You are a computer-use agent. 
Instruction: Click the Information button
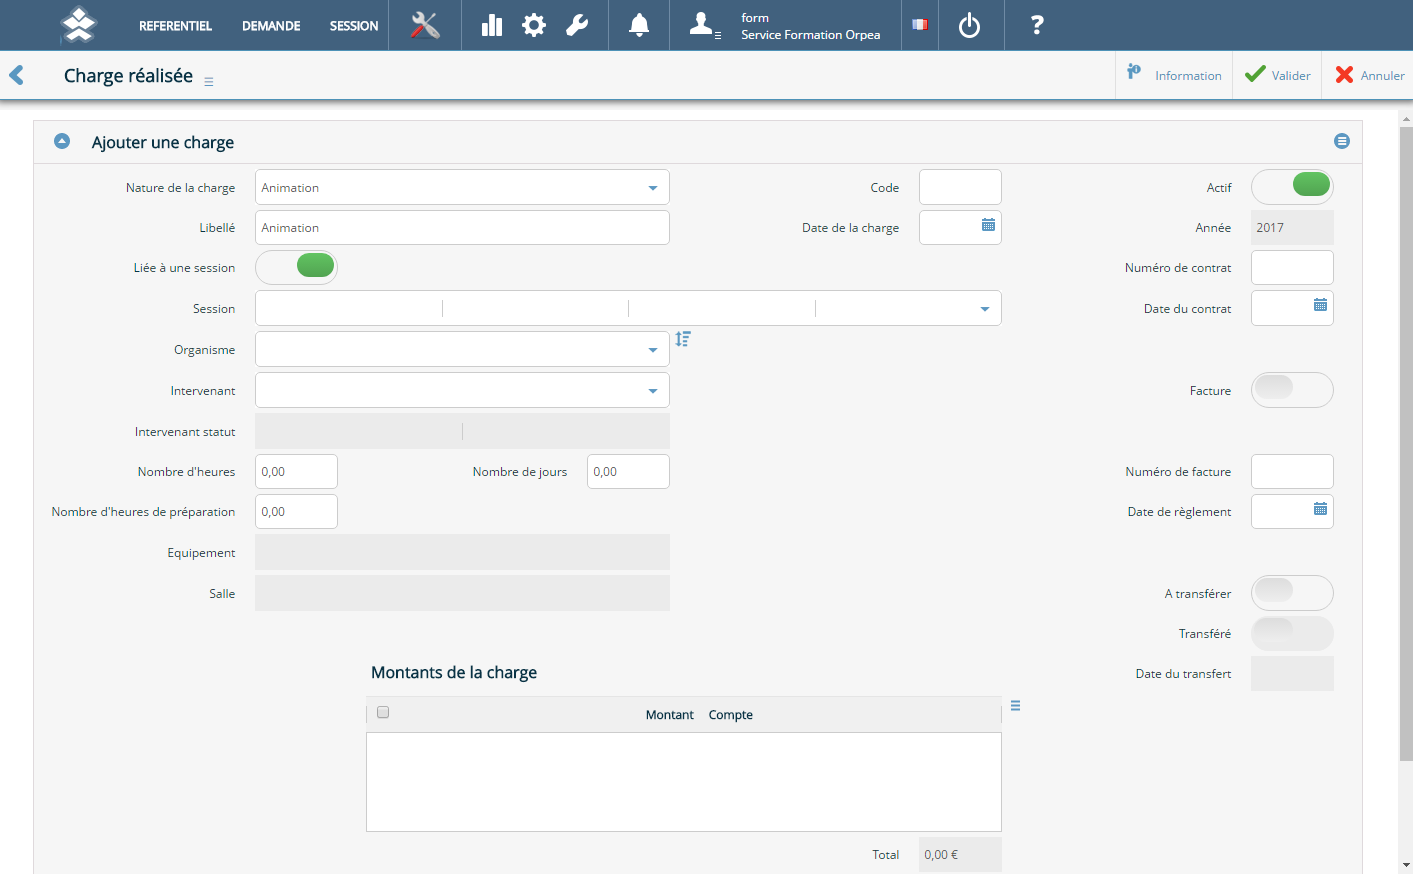(1174, 75)
